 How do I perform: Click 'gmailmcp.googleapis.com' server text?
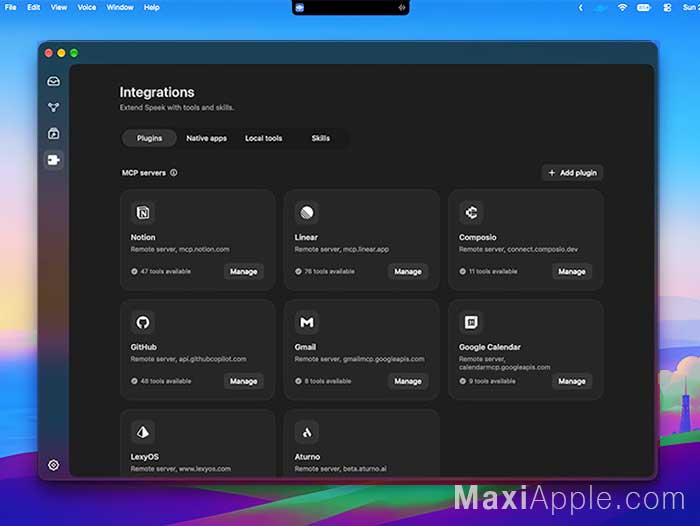tap(383, 359)
